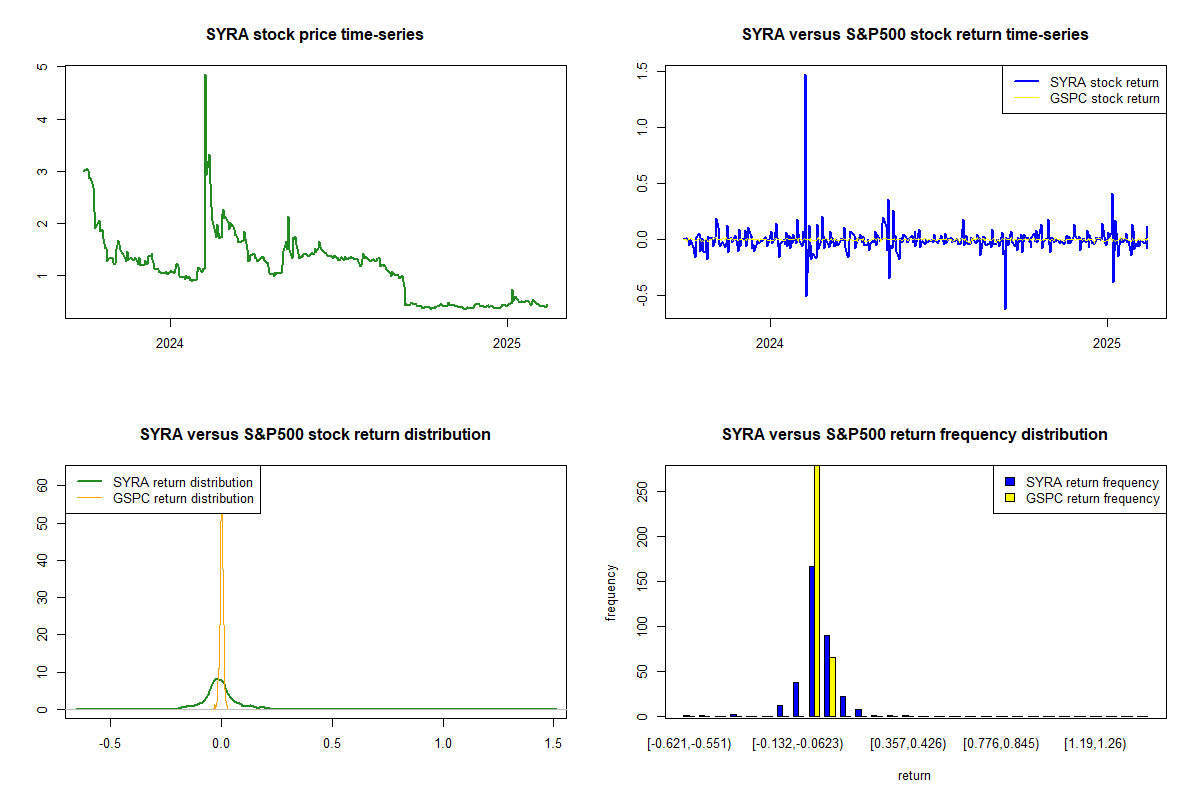Select the "GSPC stock return" legend label

[1104, 99]
